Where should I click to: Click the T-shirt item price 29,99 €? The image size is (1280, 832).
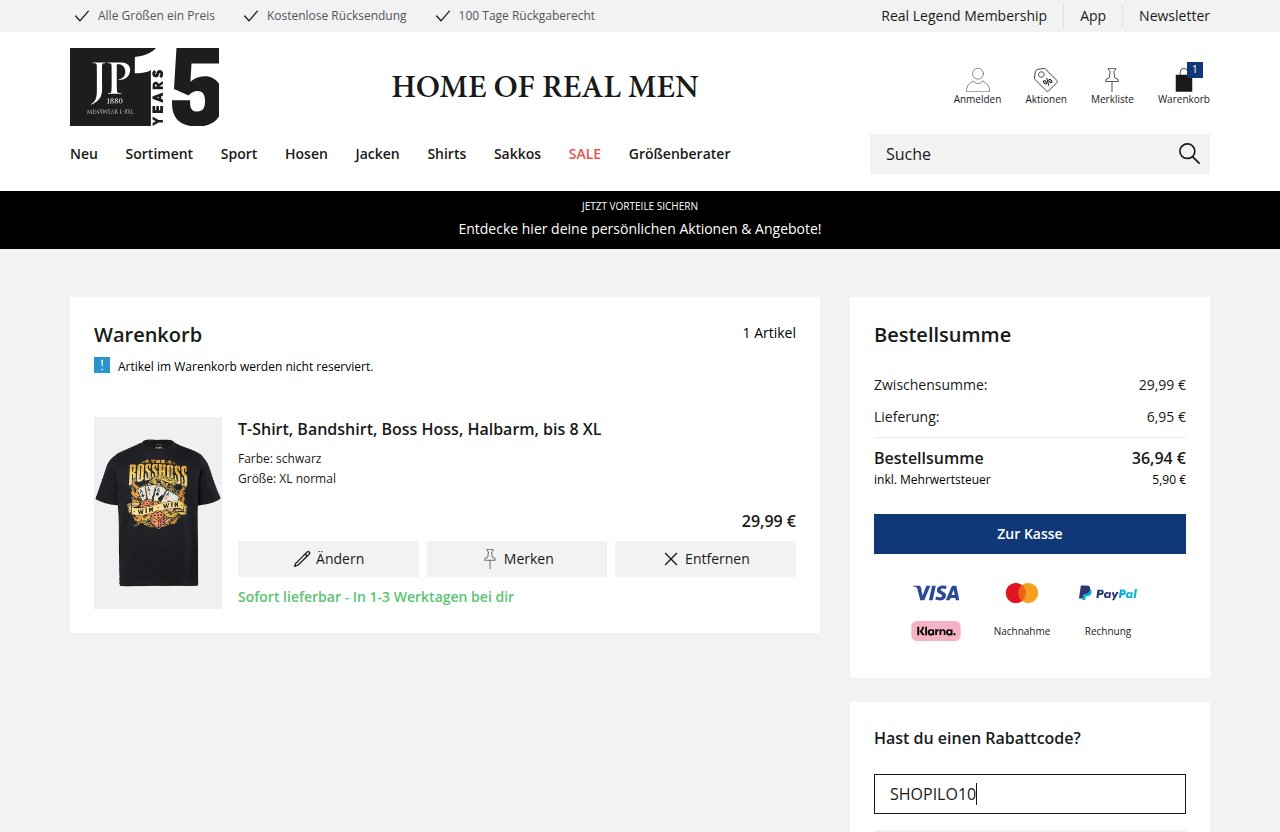[769, 521]
